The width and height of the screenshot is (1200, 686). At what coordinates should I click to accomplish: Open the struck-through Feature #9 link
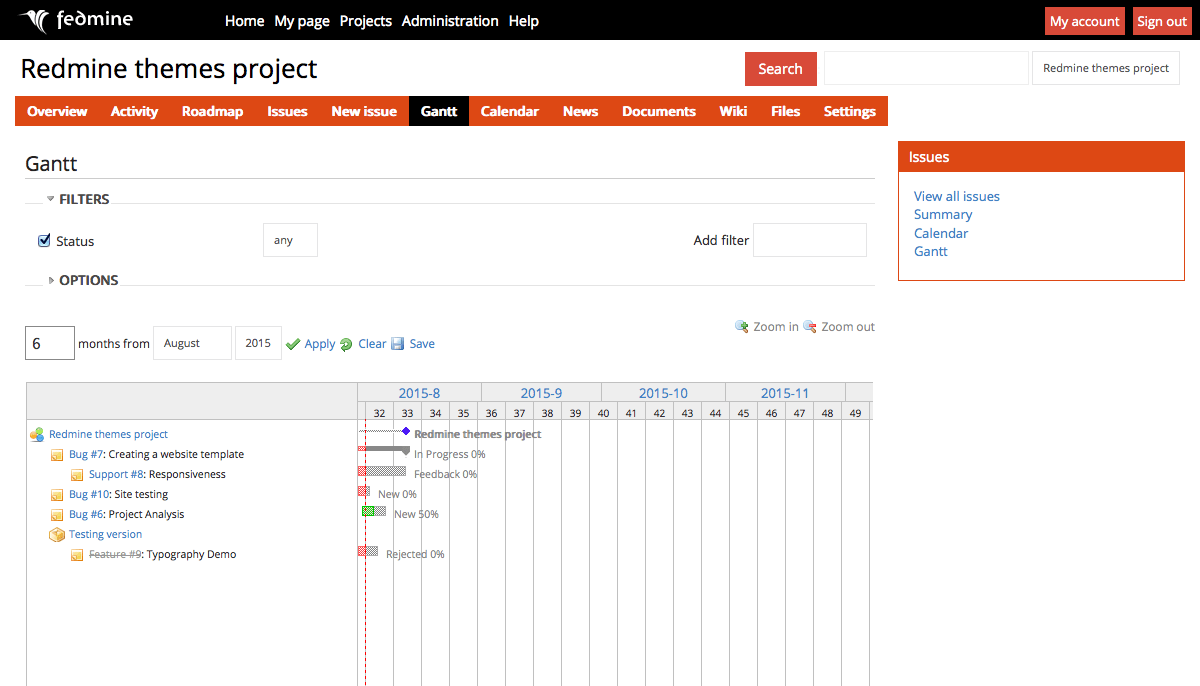(x=115, y=554)
